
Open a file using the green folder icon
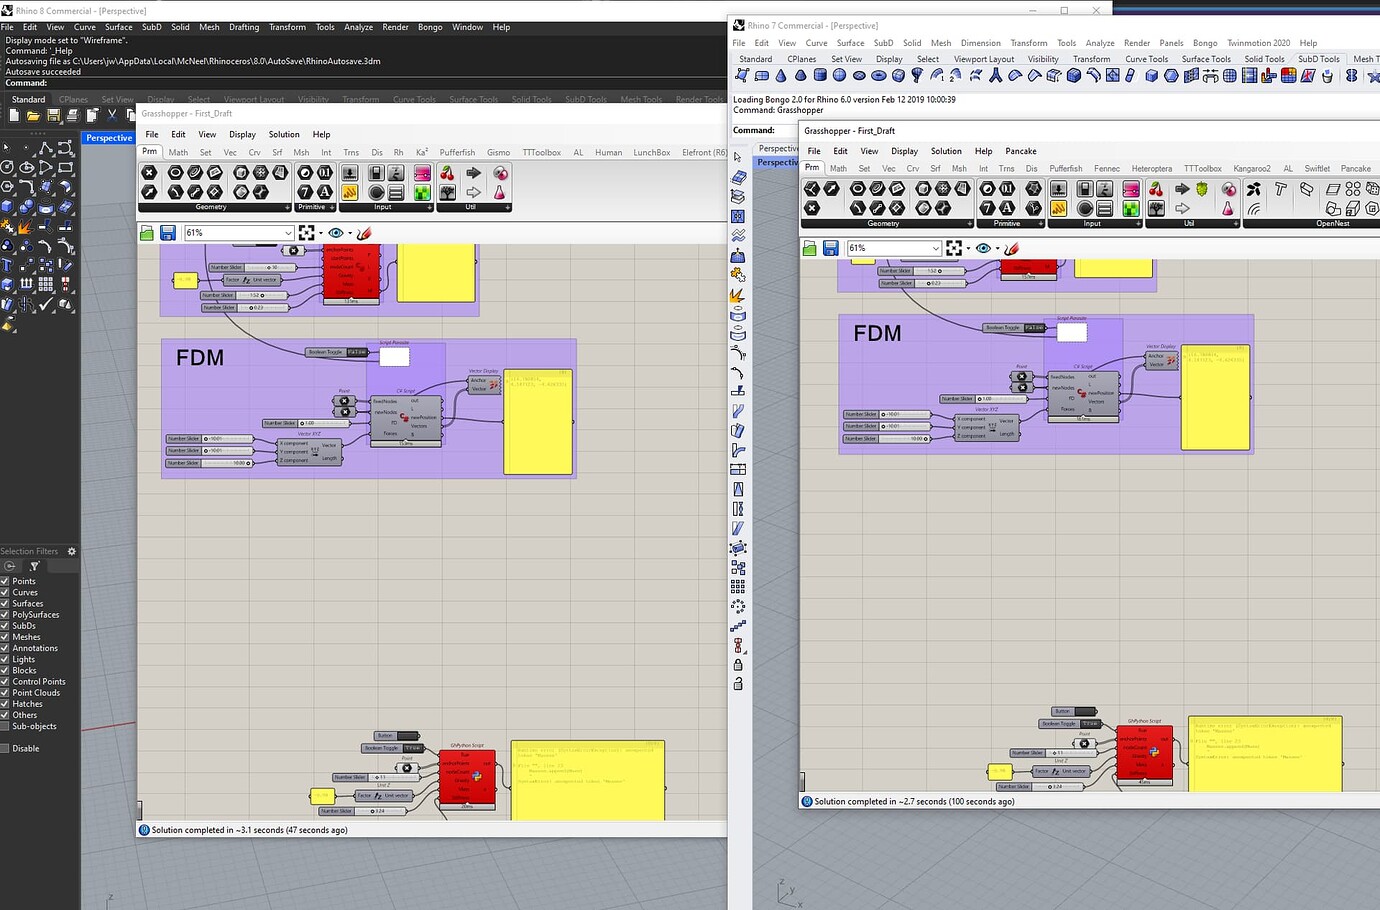[x=146, y=232]
